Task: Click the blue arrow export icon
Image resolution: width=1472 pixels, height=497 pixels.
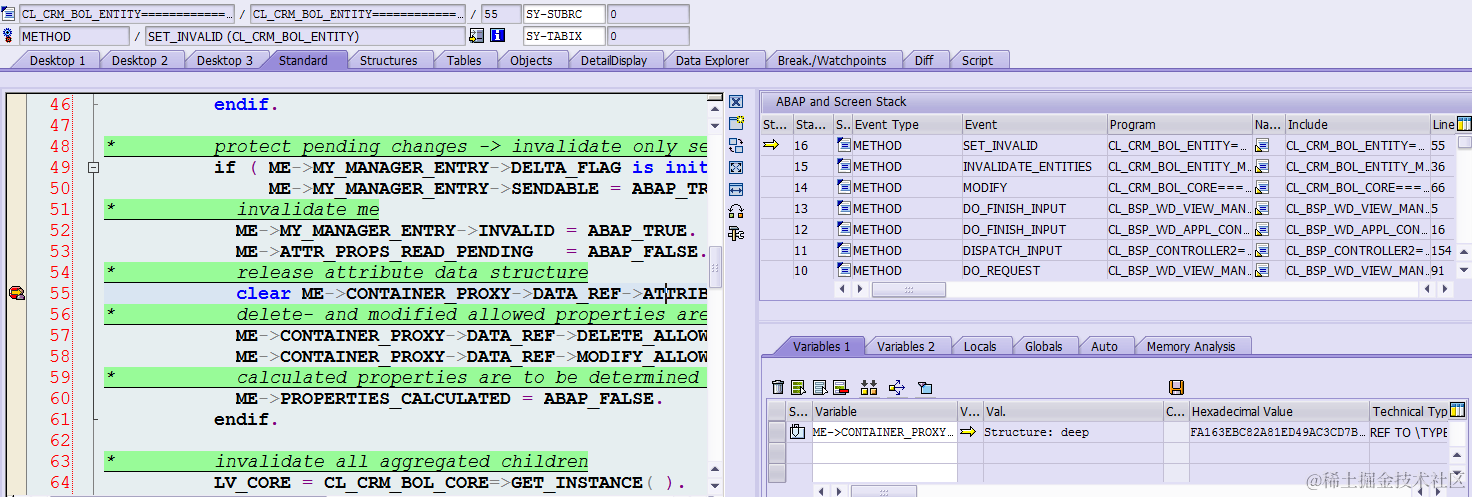Action: pos(896,387)
